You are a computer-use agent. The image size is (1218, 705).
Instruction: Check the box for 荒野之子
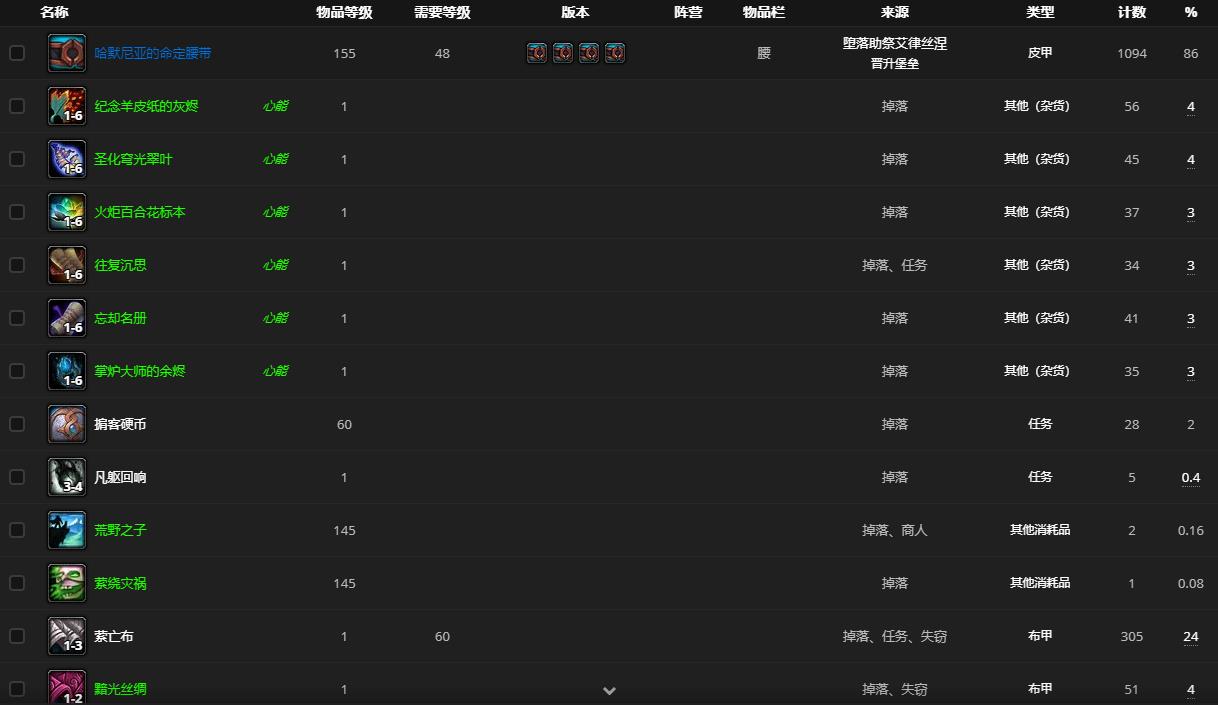tap(17, 530)
